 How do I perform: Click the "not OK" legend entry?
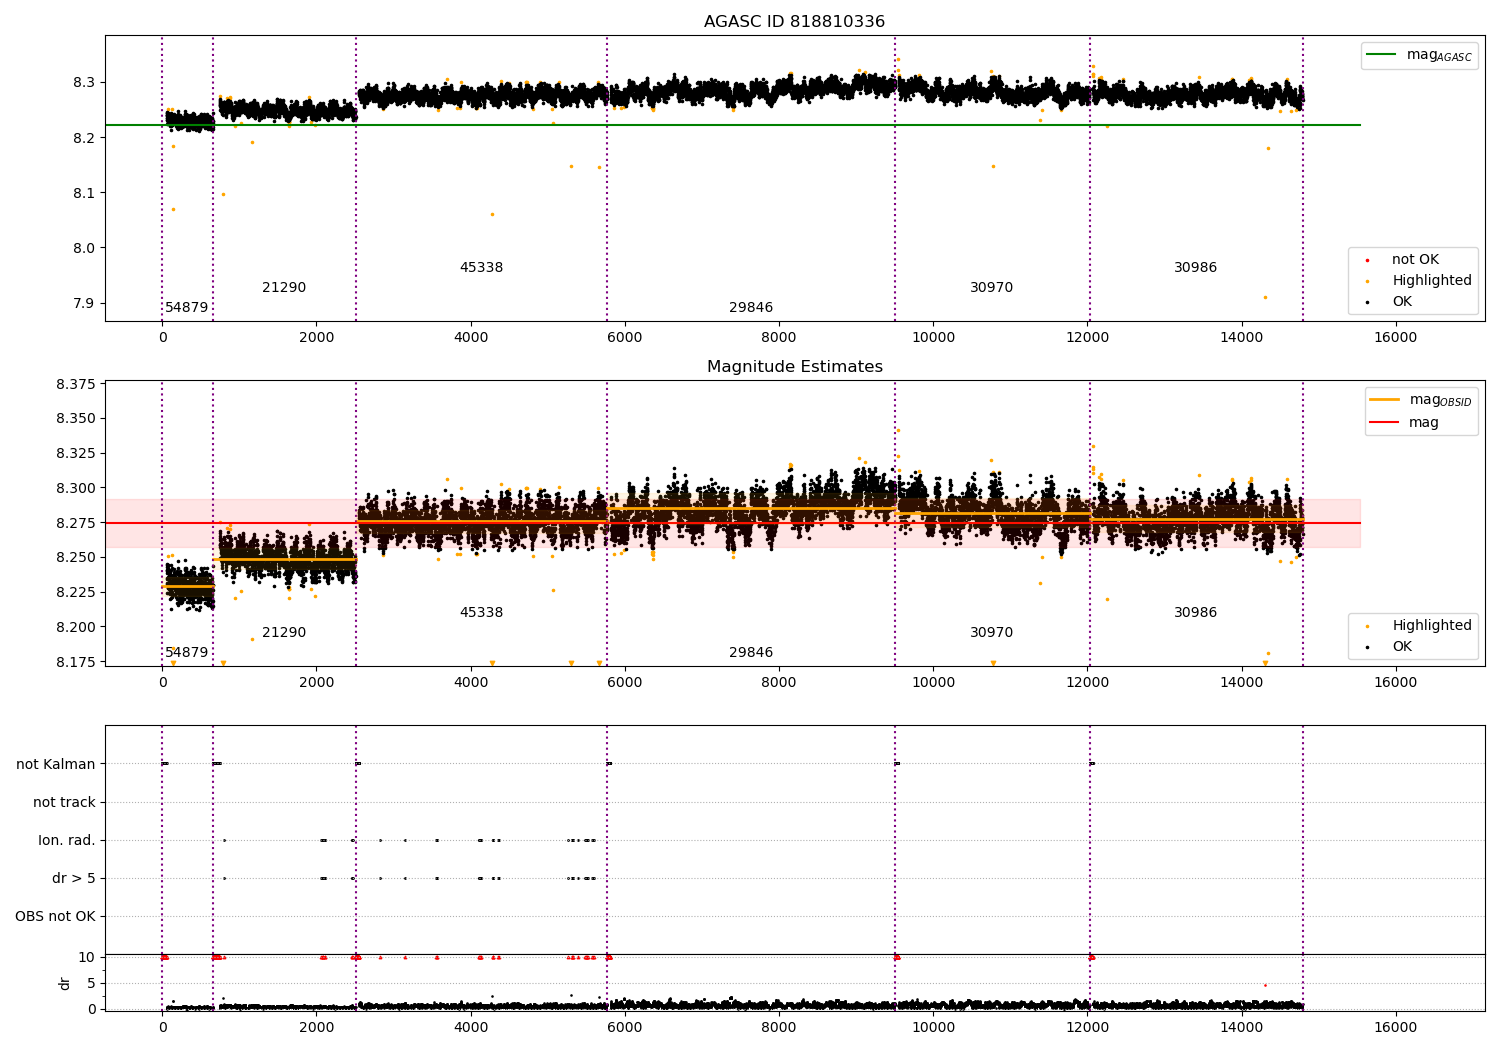click(1415, 260)
